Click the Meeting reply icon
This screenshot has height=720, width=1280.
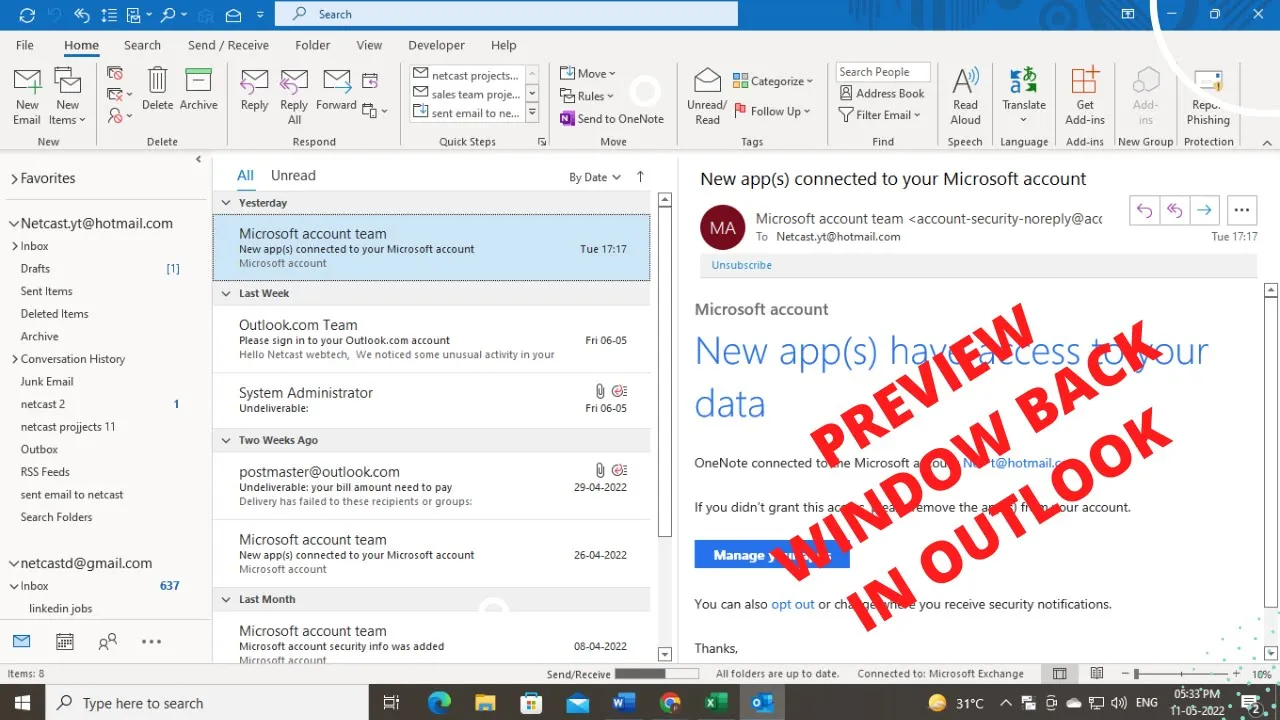[369, 81]
